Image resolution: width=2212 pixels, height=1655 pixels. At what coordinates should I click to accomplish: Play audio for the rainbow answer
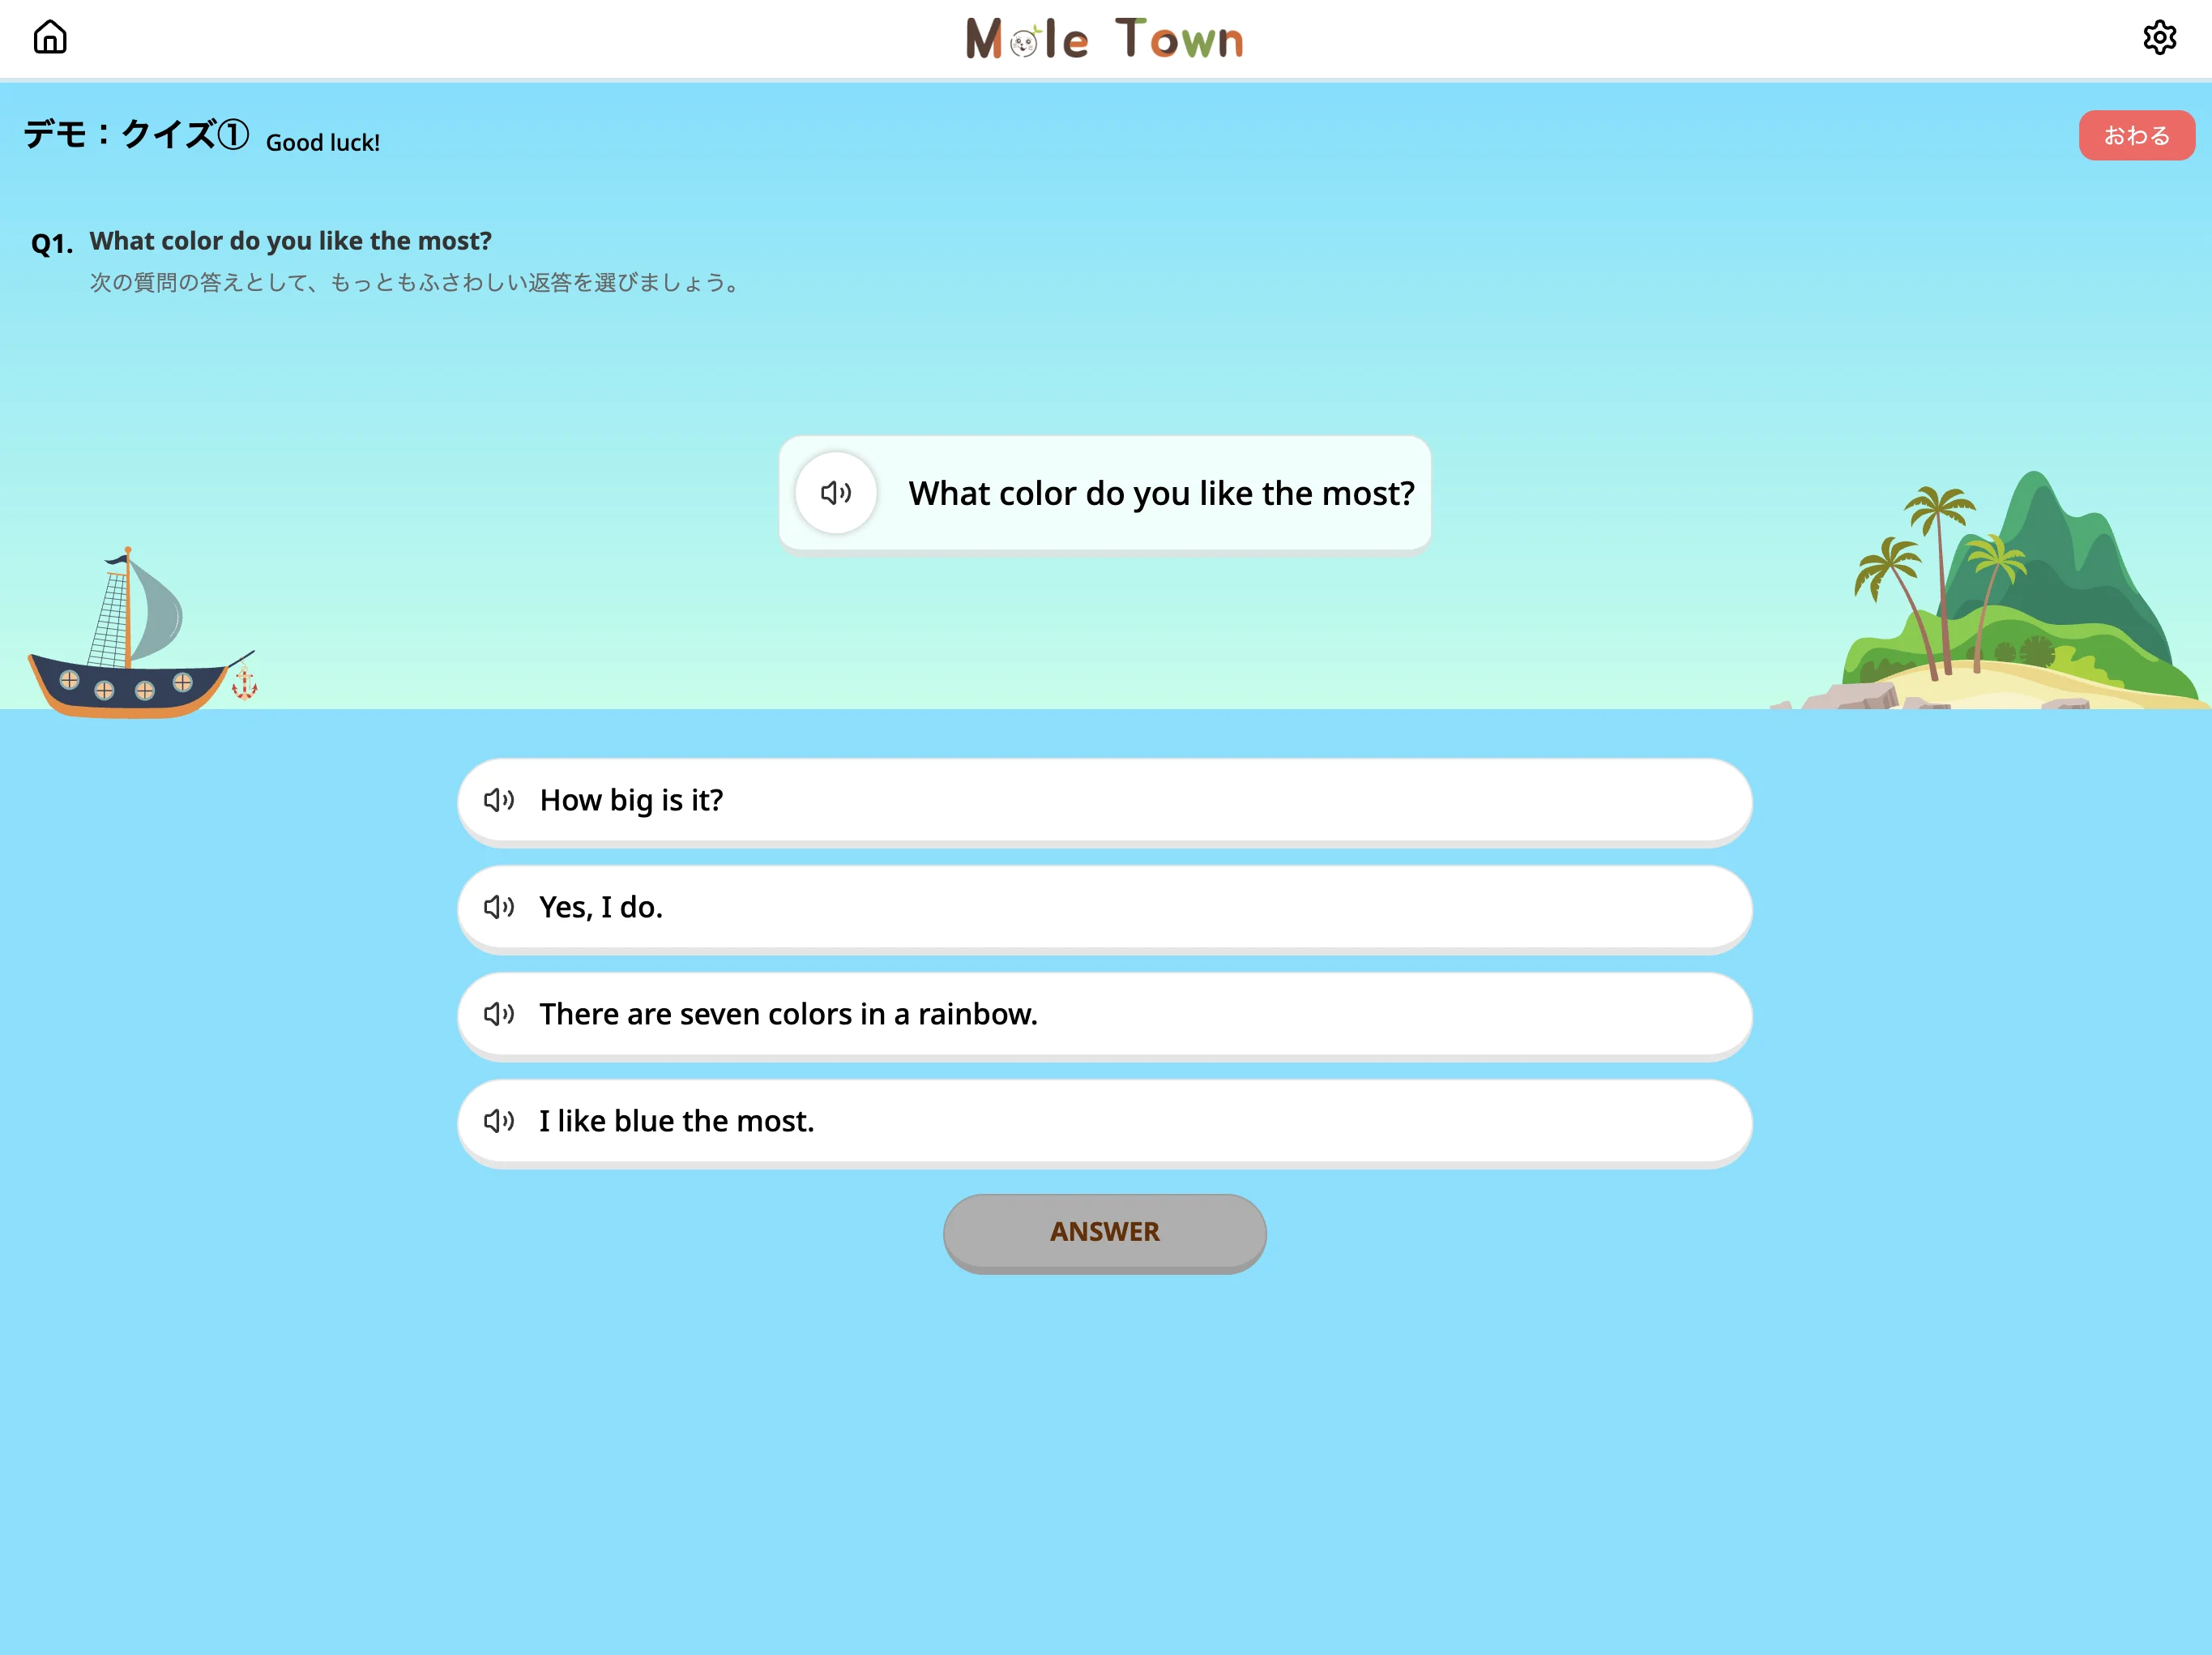(x=499, y=1014)
